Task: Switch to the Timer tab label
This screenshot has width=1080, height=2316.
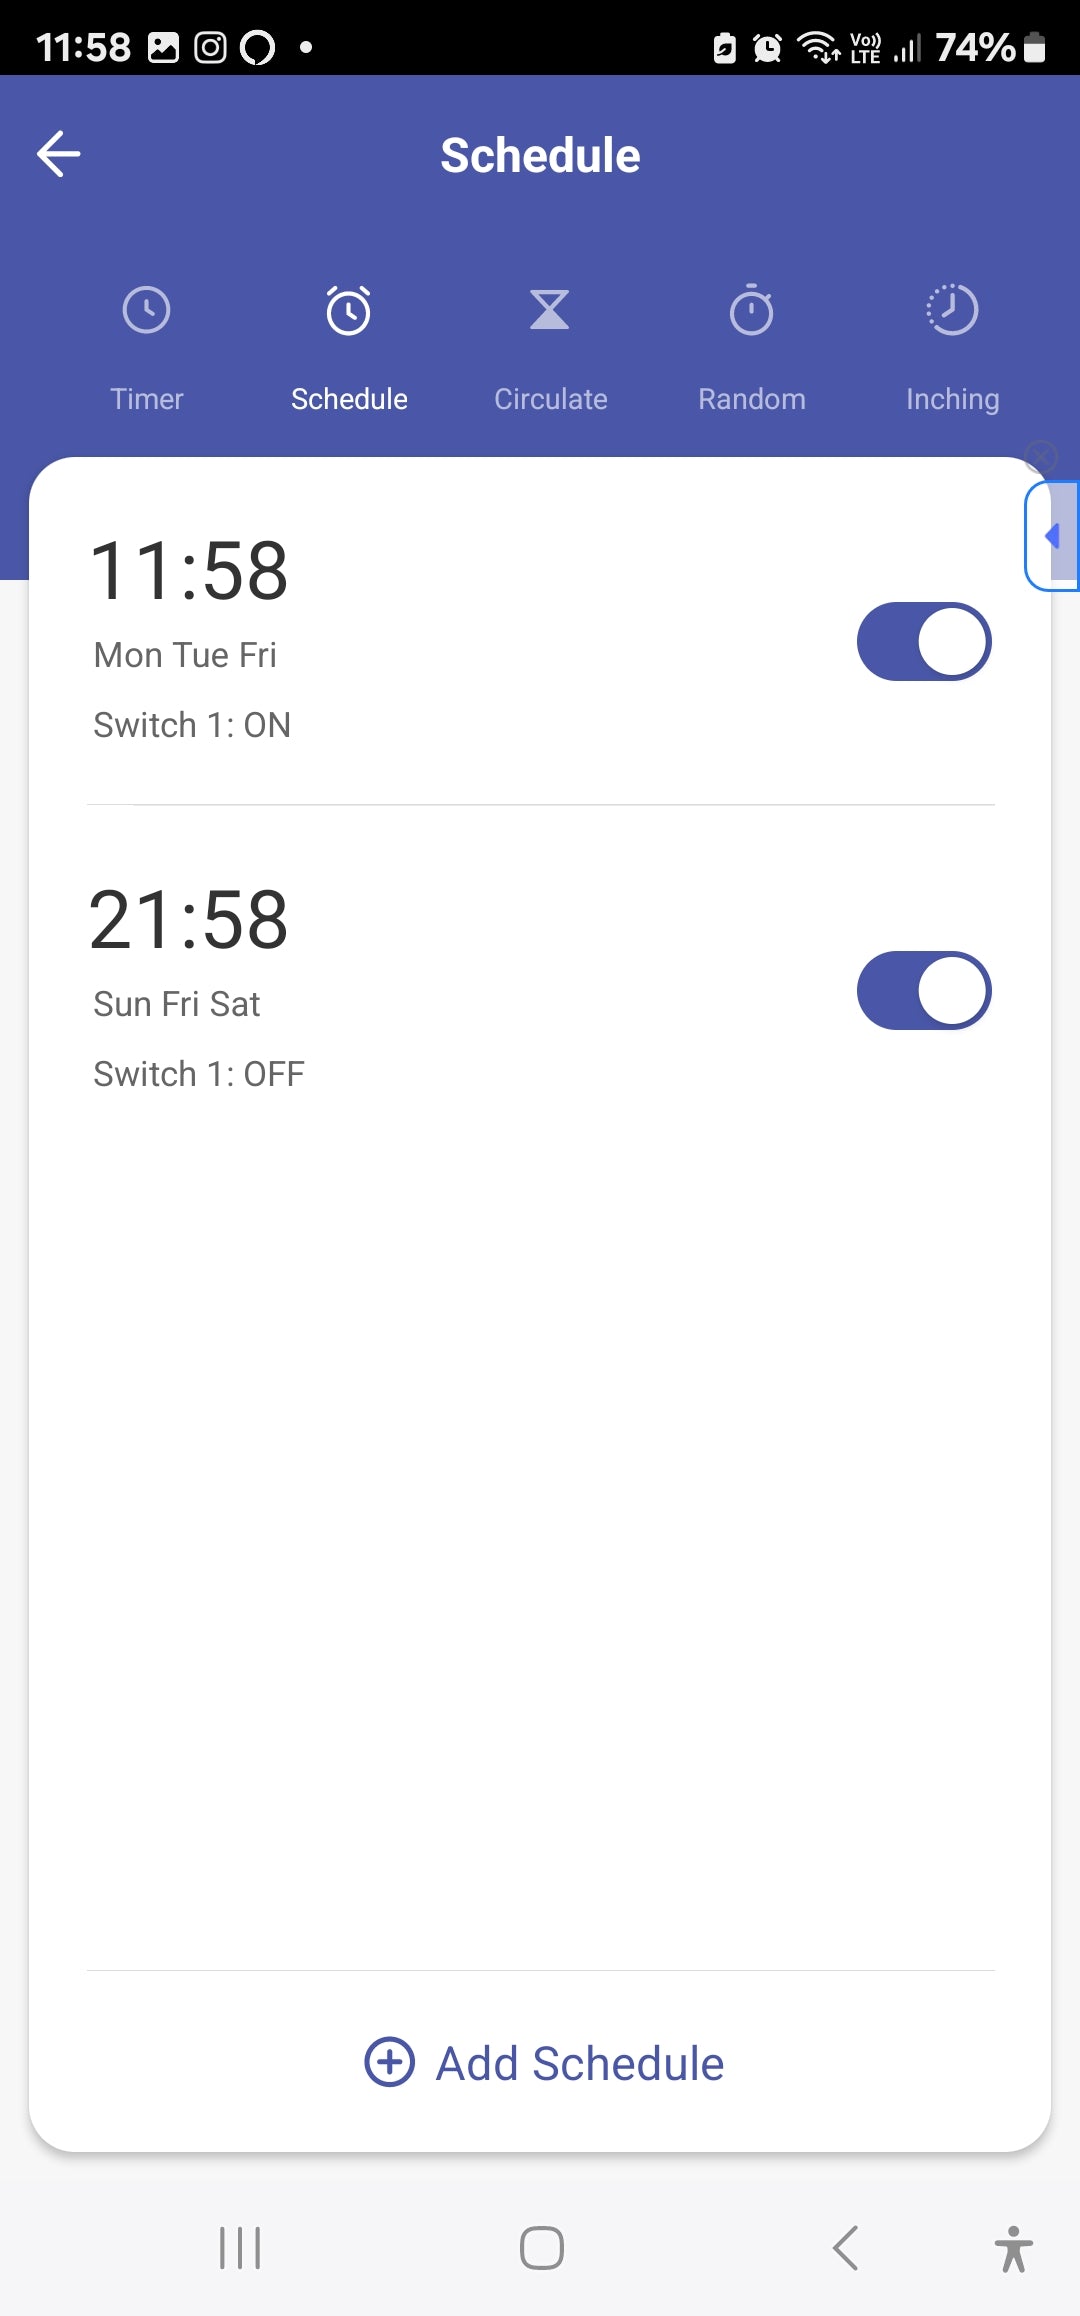Action: [x=147, y=399]
